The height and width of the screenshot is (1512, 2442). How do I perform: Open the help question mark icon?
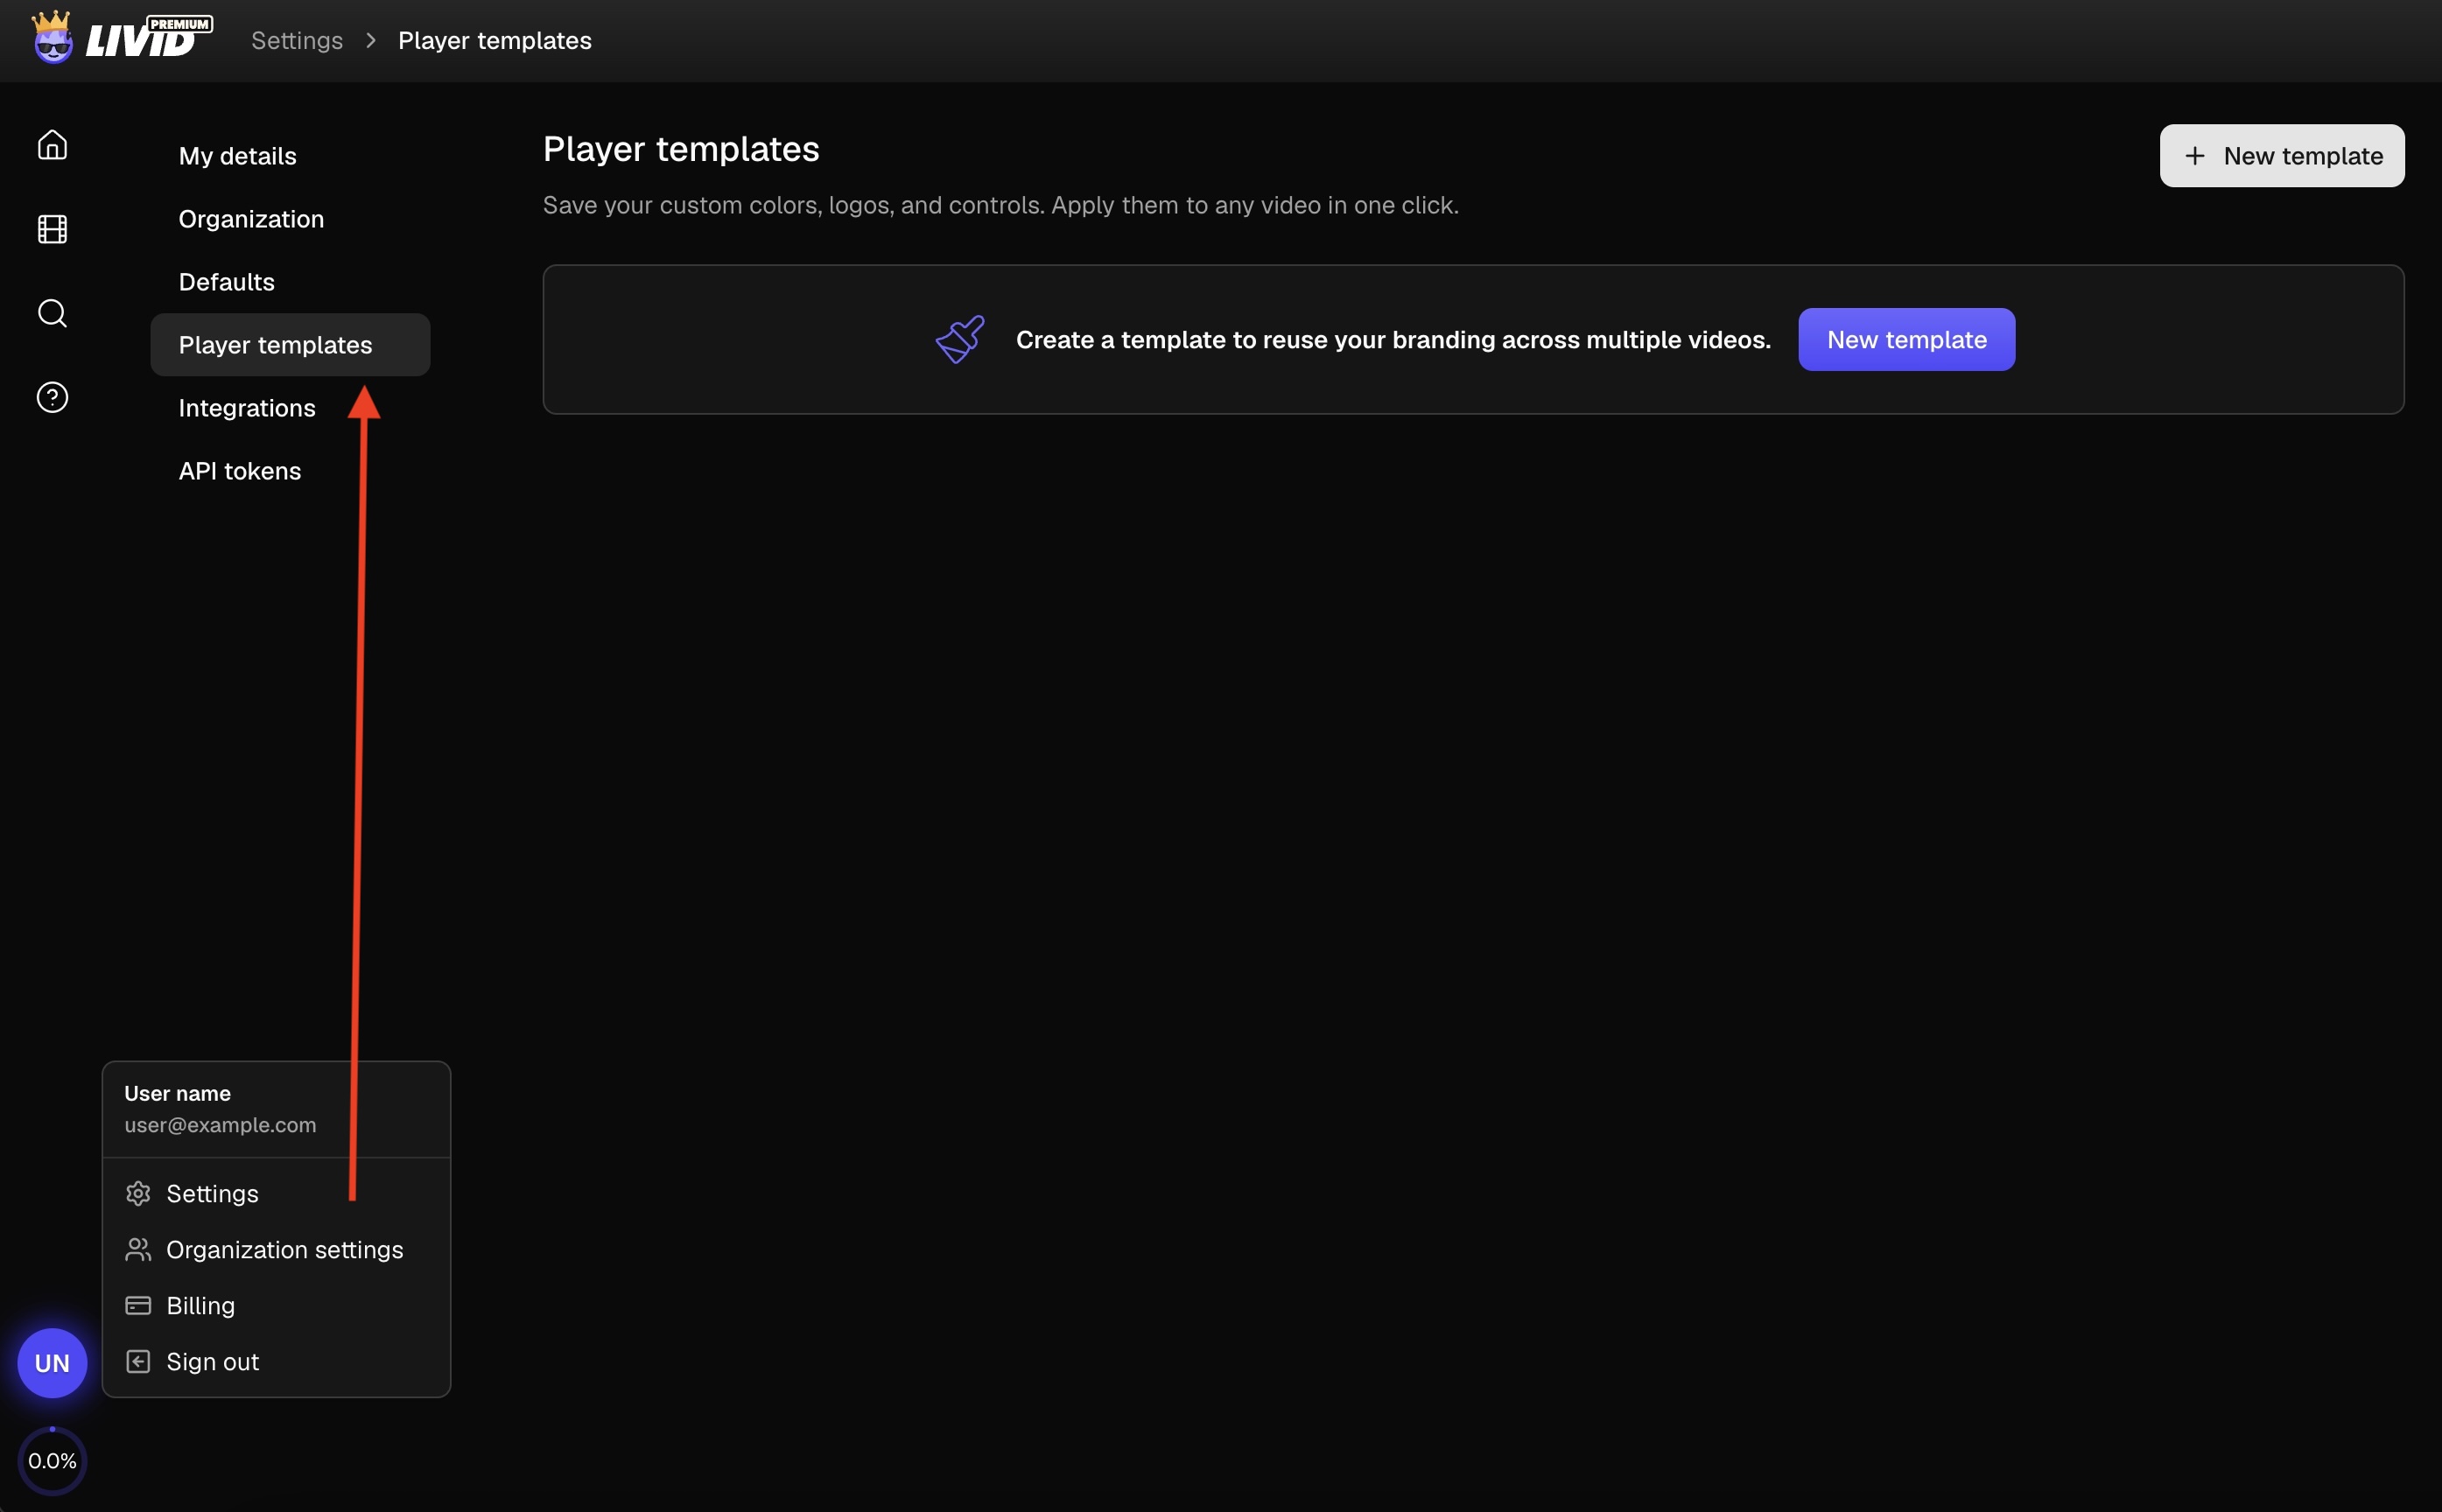[x=52, y=397]
